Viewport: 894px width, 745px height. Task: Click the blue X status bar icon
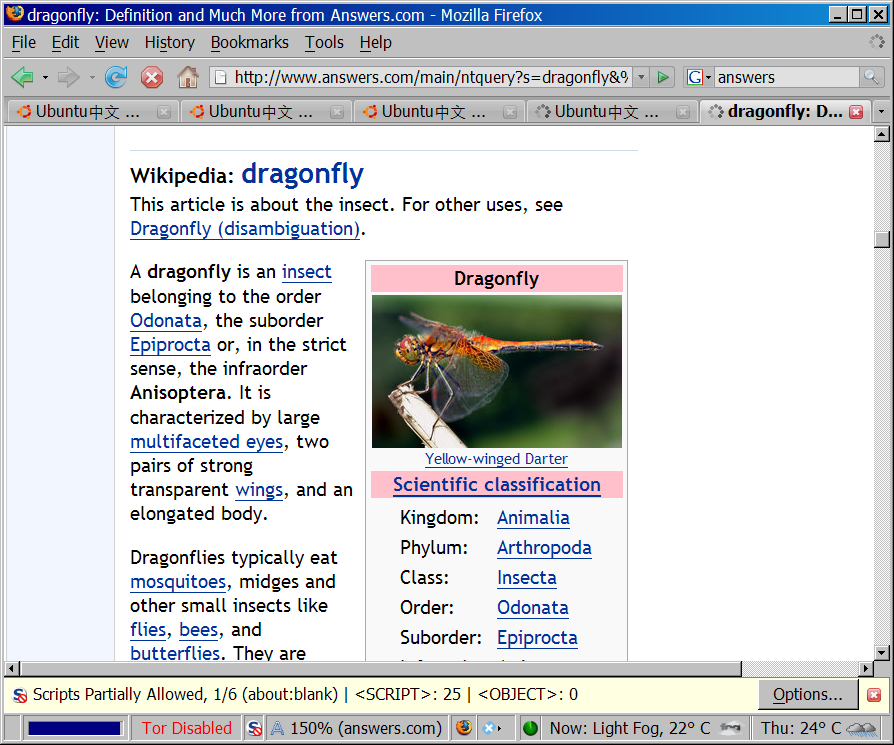coord(489,728)
